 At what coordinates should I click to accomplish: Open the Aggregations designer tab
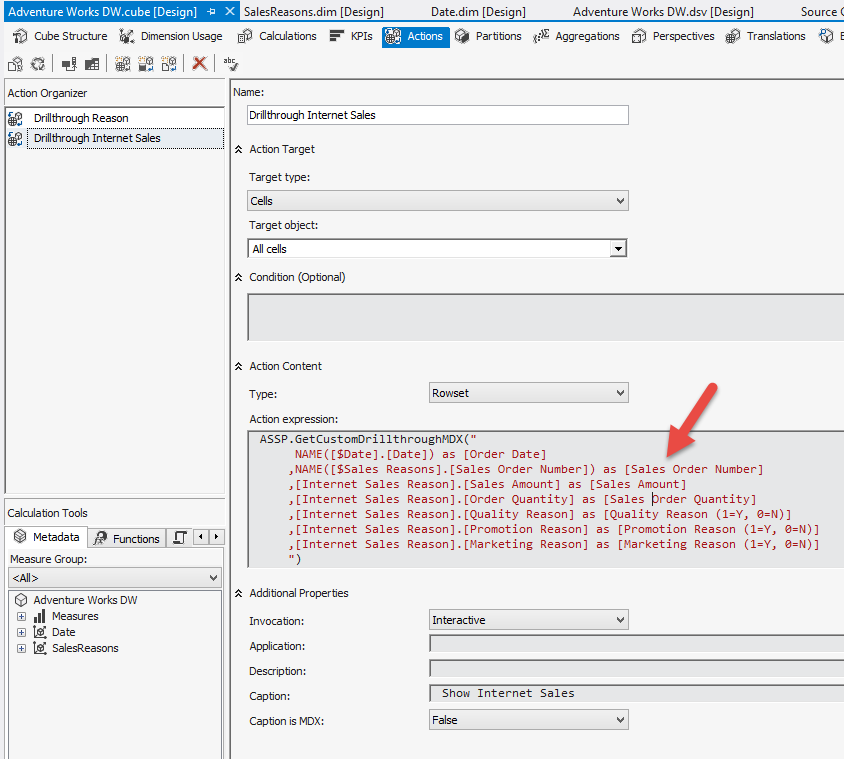[x=576, y=36]
